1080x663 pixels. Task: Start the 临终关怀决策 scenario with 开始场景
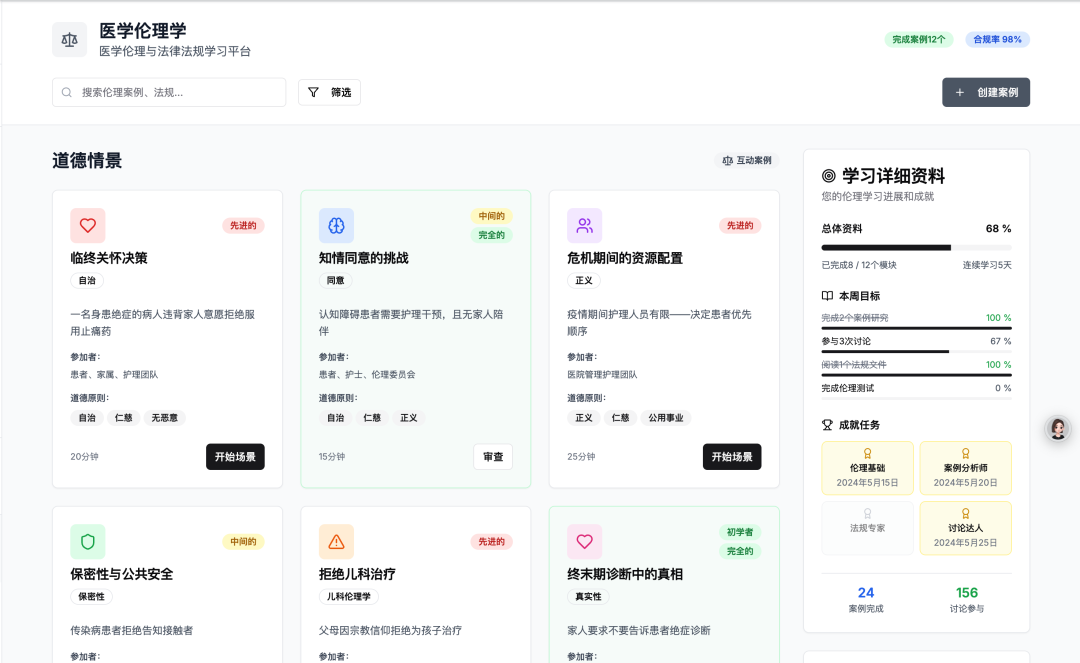(x=235, y=457)
